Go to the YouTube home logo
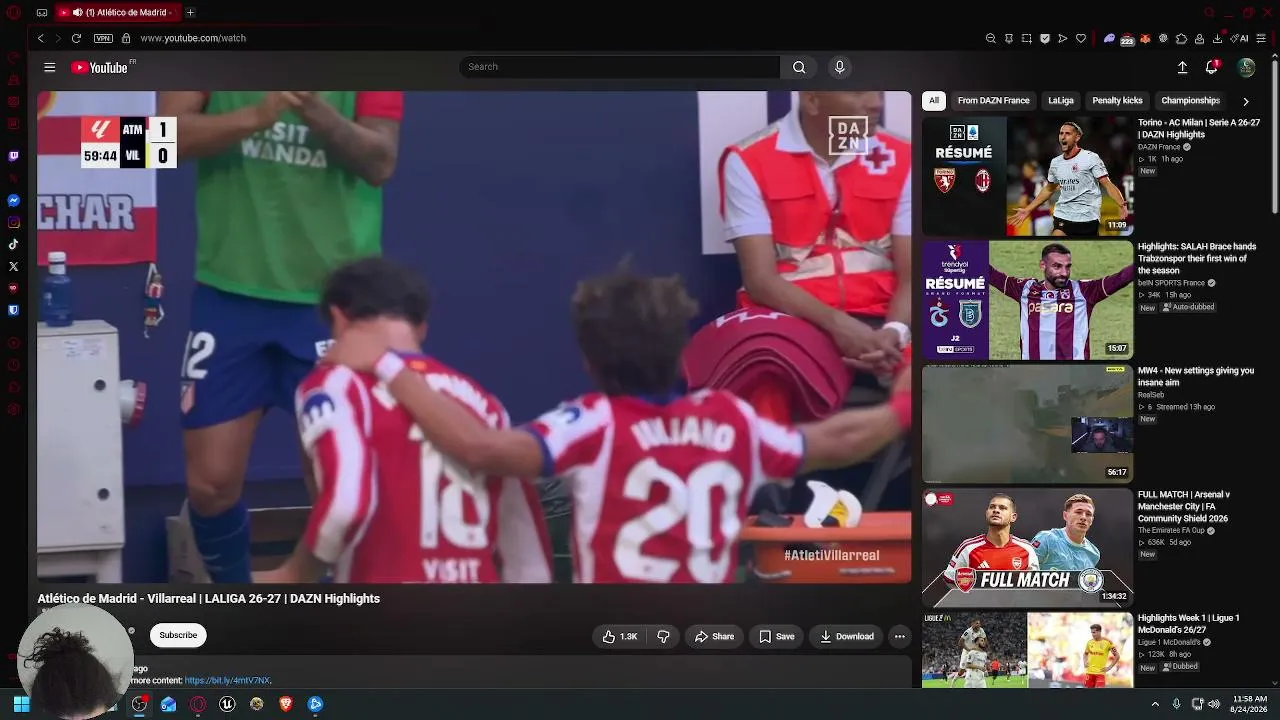 (100, 67)
